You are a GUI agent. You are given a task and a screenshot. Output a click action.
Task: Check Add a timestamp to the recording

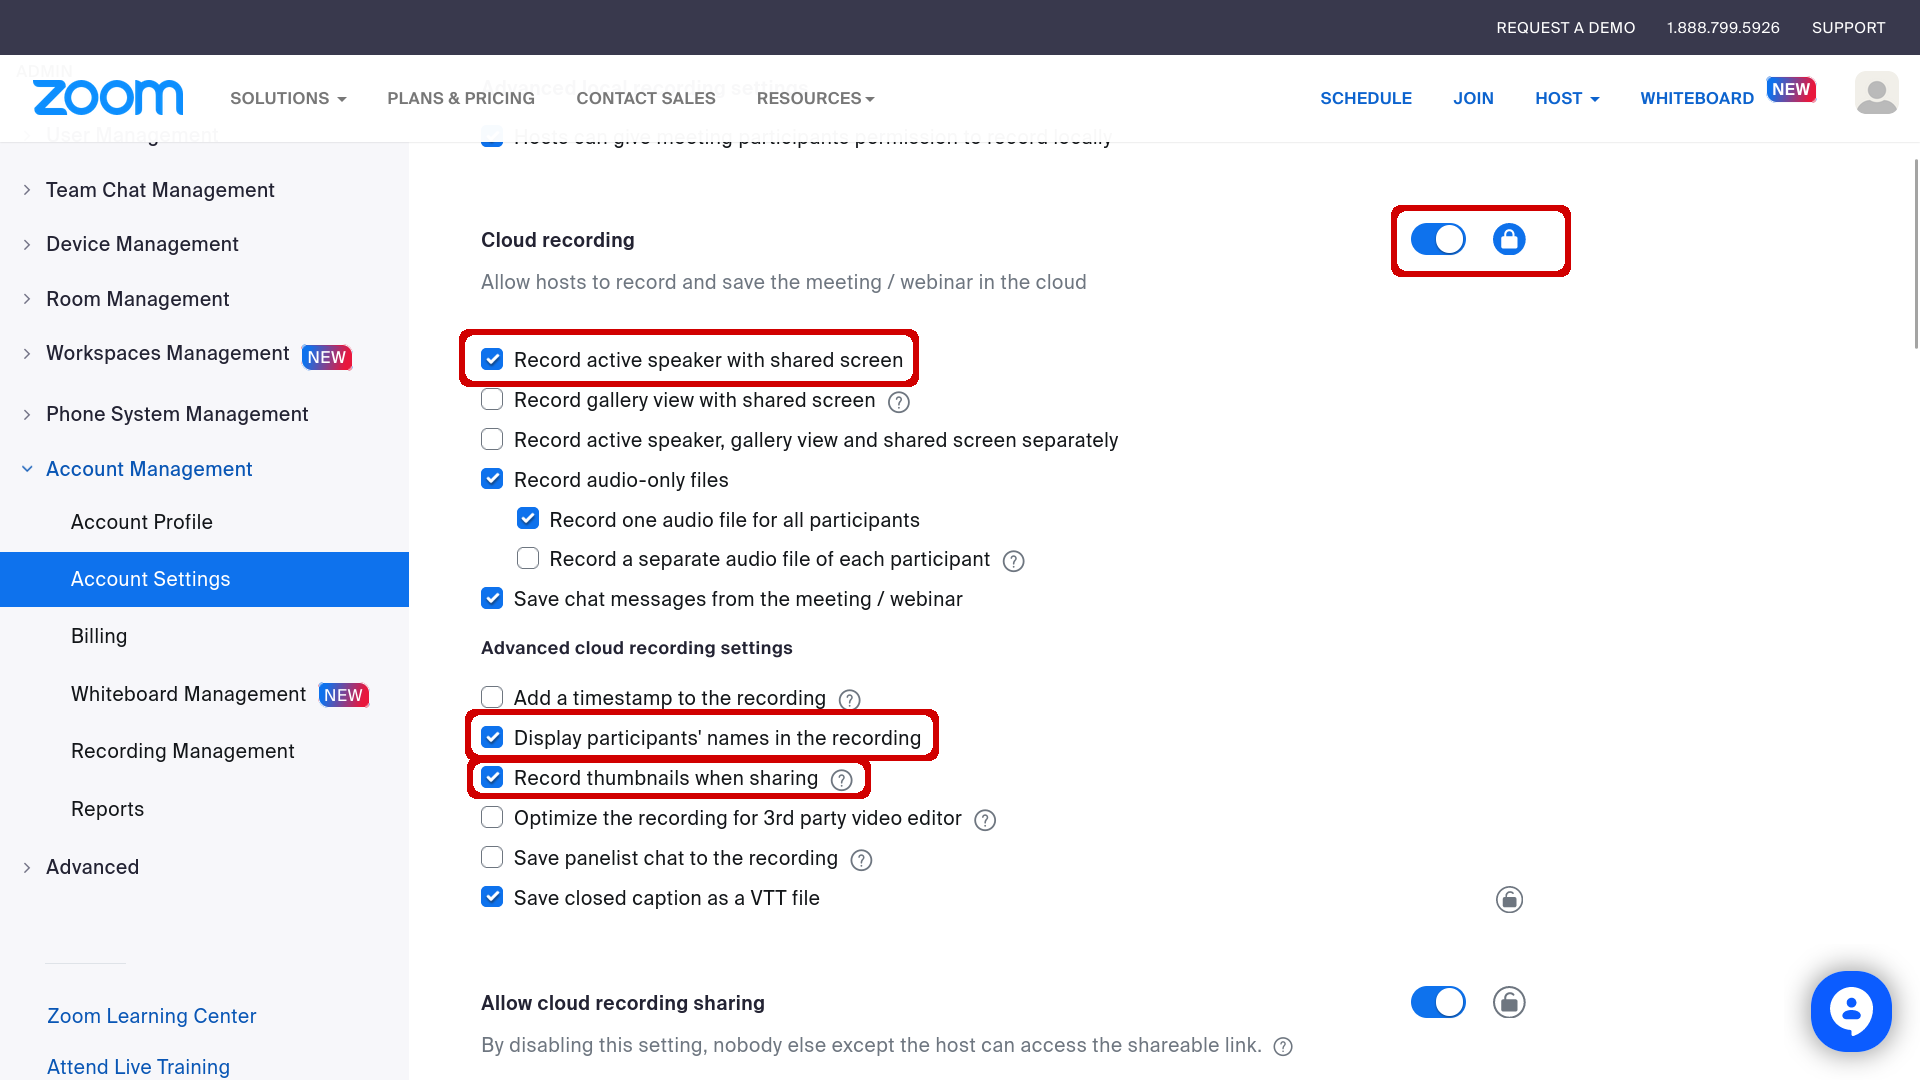tap(492, 697)
